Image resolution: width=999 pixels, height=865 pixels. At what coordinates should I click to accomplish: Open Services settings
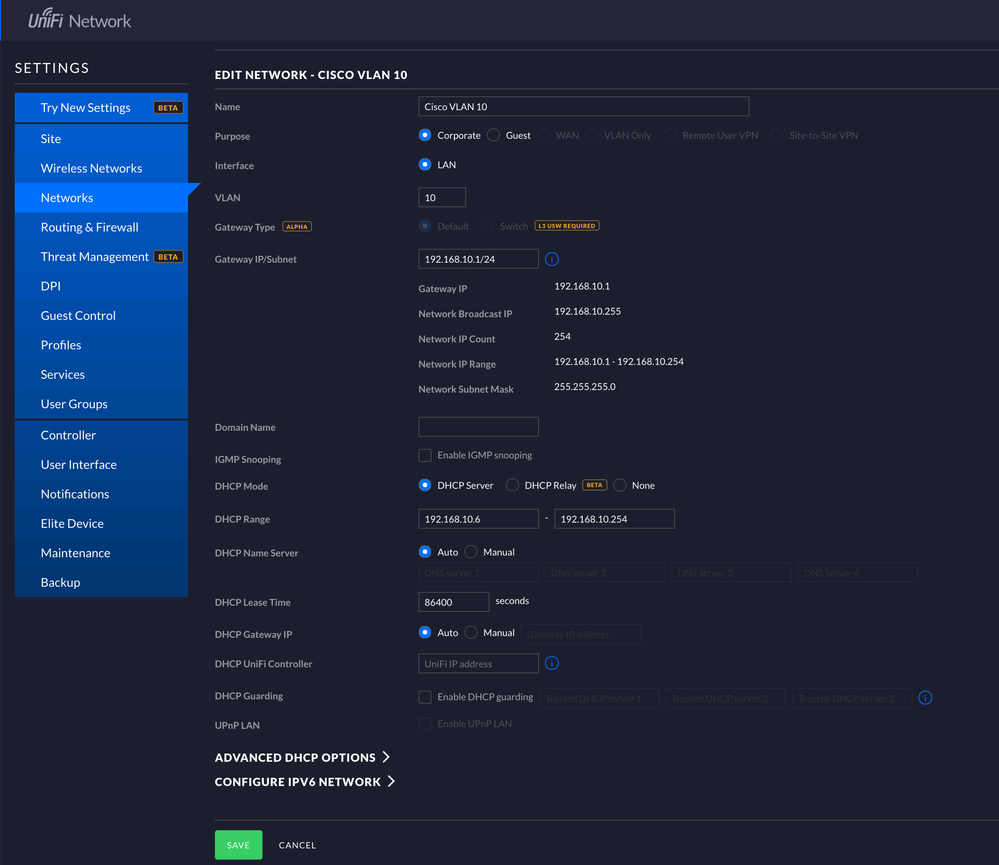(x=101, y=375)
